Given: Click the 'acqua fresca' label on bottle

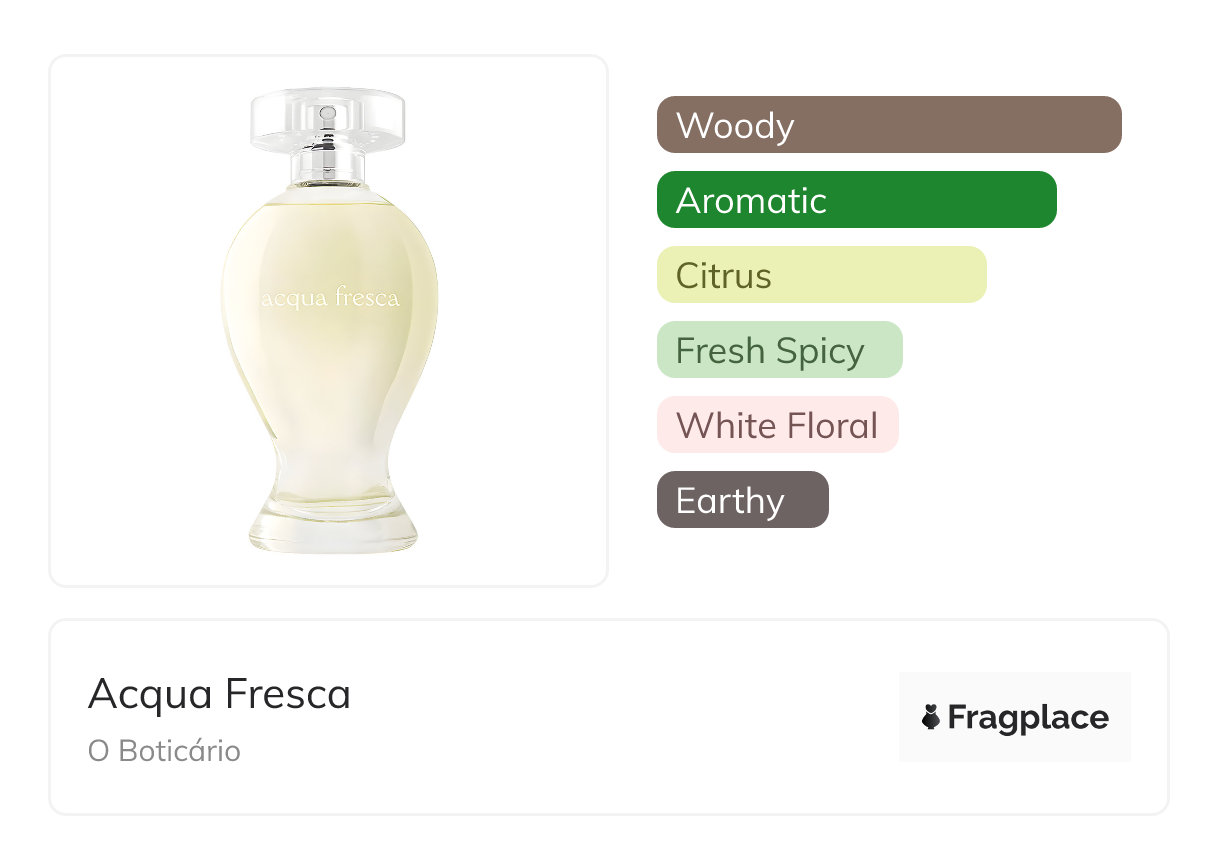Looking at the screenshot, I should [x=329, y=298].
